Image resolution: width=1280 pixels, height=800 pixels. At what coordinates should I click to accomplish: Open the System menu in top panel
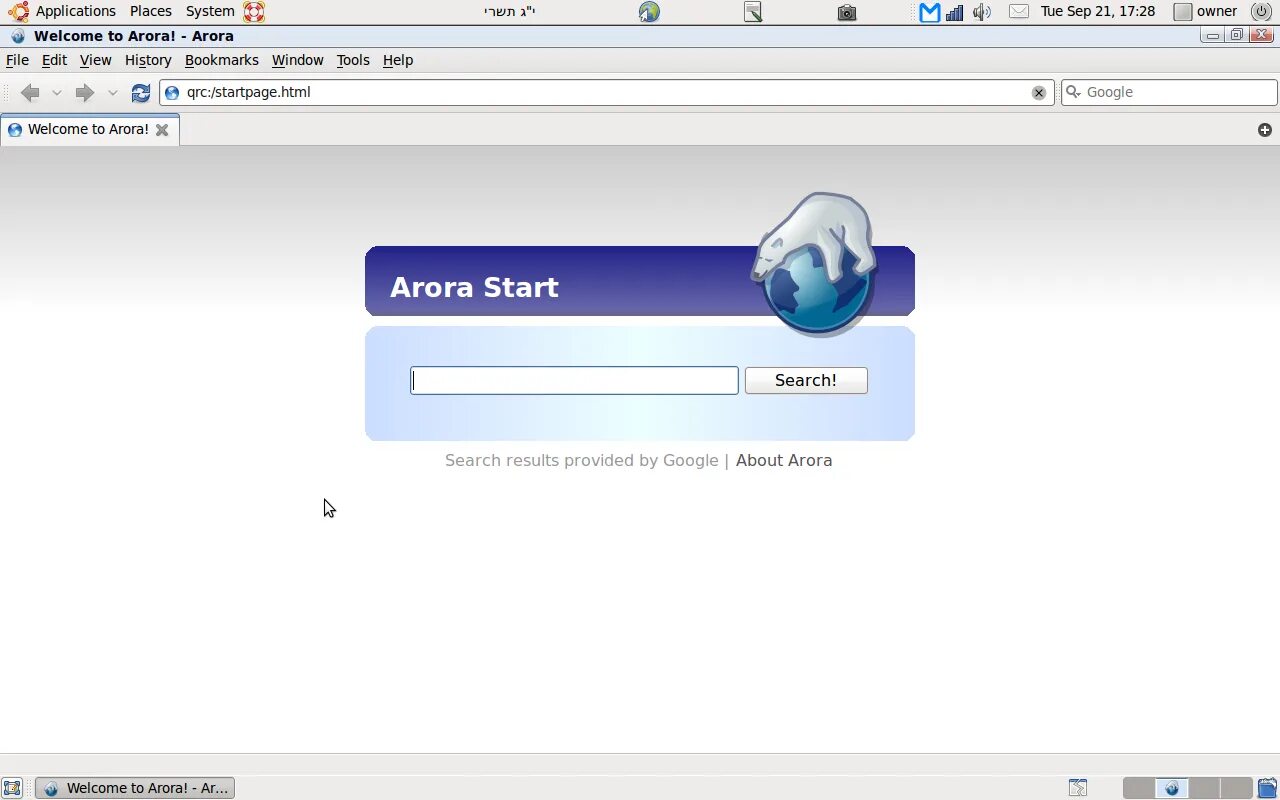[210, 11]
